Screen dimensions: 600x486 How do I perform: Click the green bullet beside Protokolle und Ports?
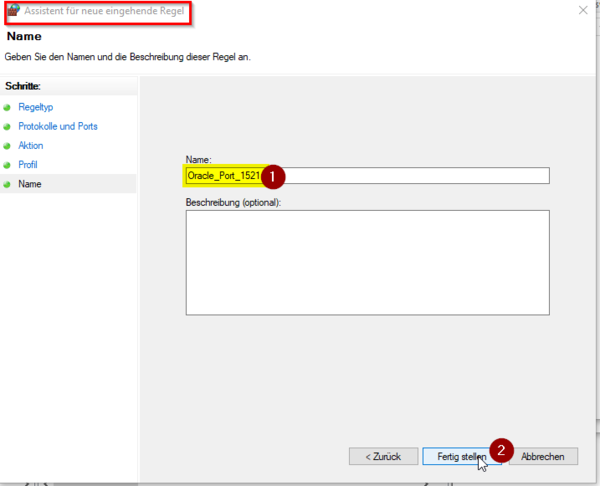point(7,127)
